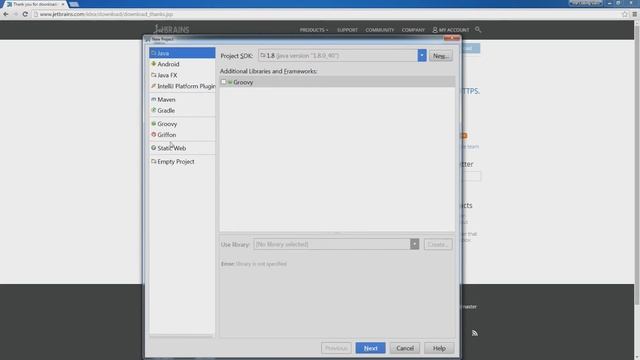Open the Project SDK dropdown arrow
Viewport: 640px width, 360px height.
(x=422, y=56)
